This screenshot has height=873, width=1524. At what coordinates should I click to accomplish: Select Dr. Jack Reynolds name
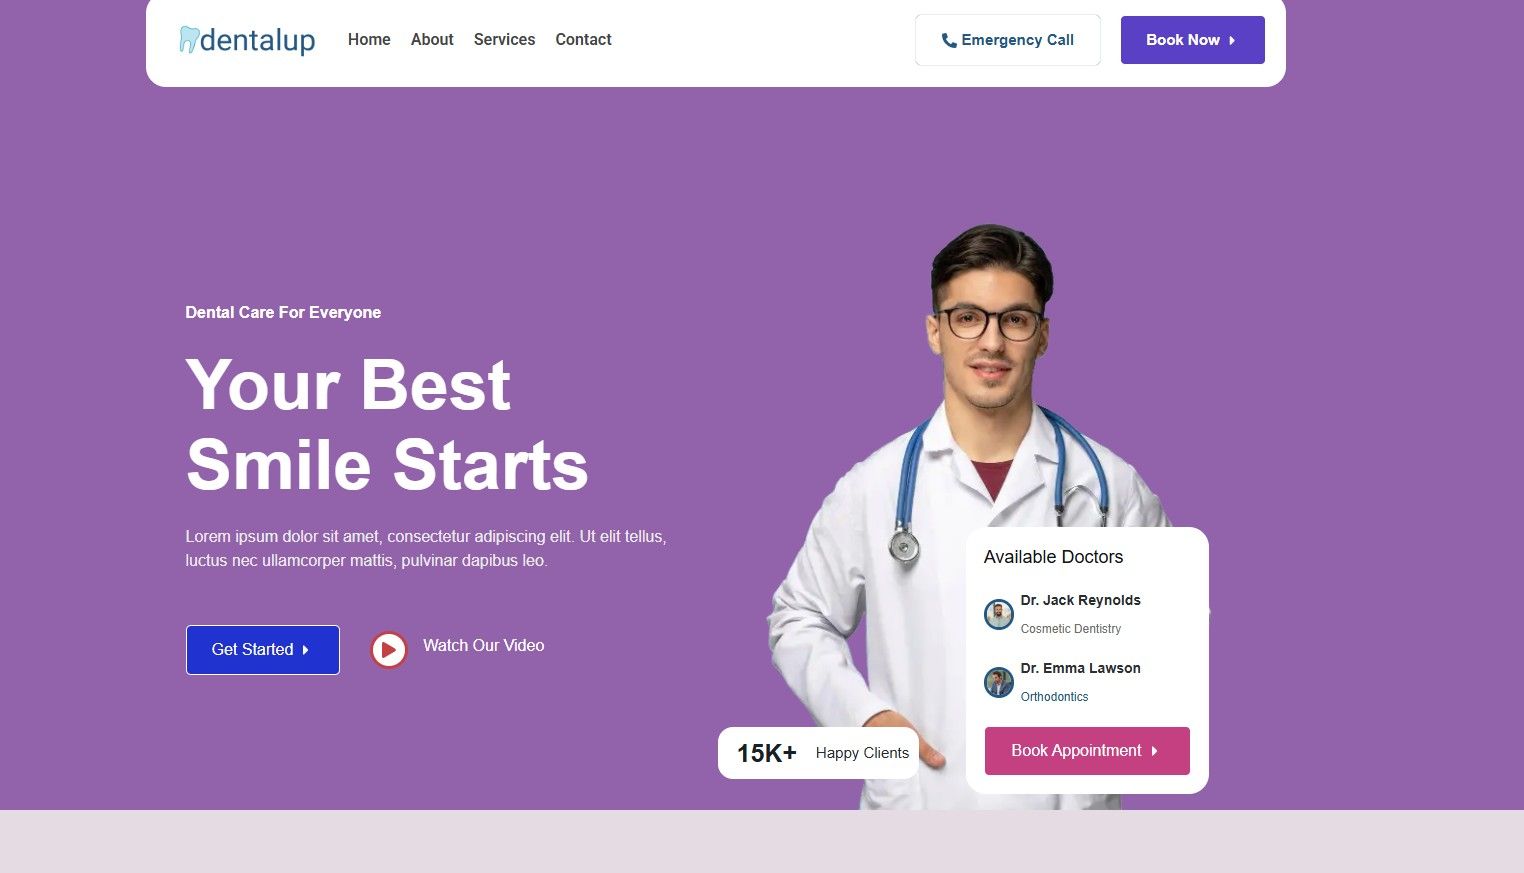1080,600
